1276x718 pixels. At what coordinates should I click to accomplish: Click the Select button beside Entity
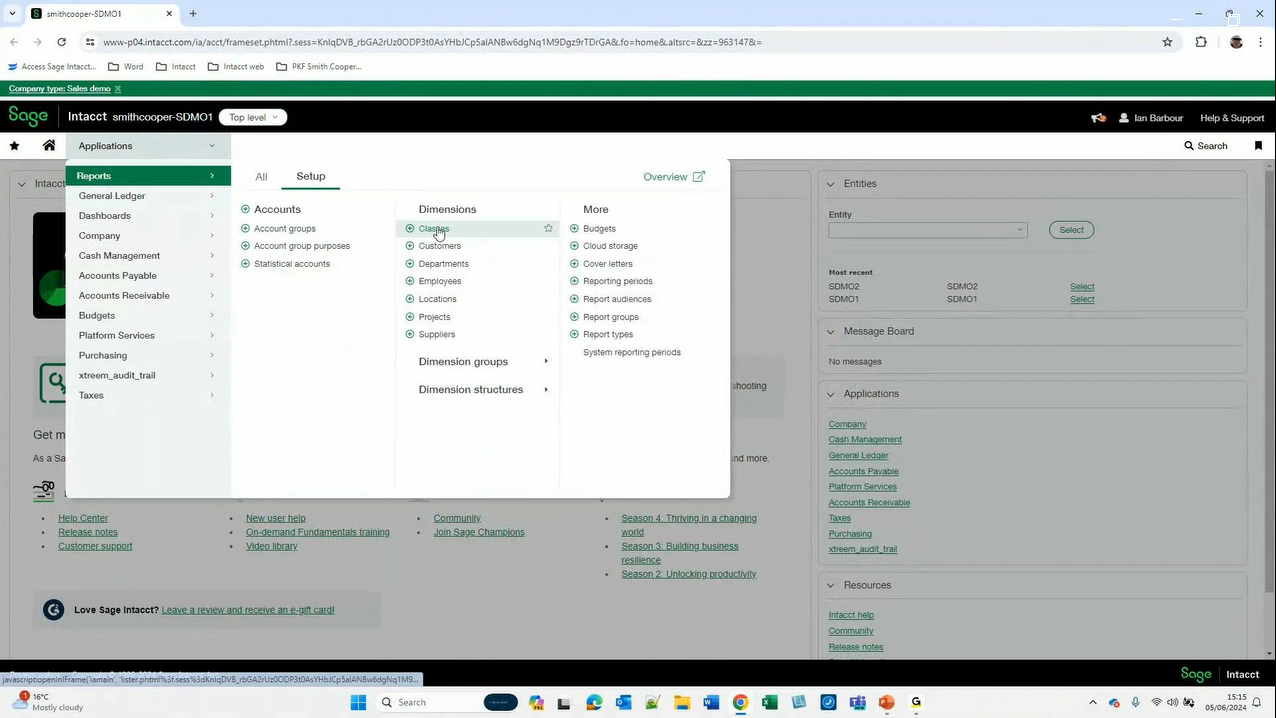(x=1072, y=230)
